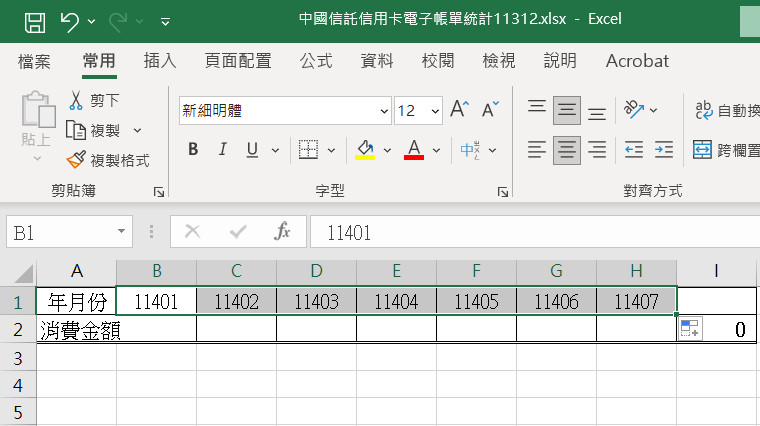
Task: Open the font name dropdown
Action: click(x=385, y=111)
